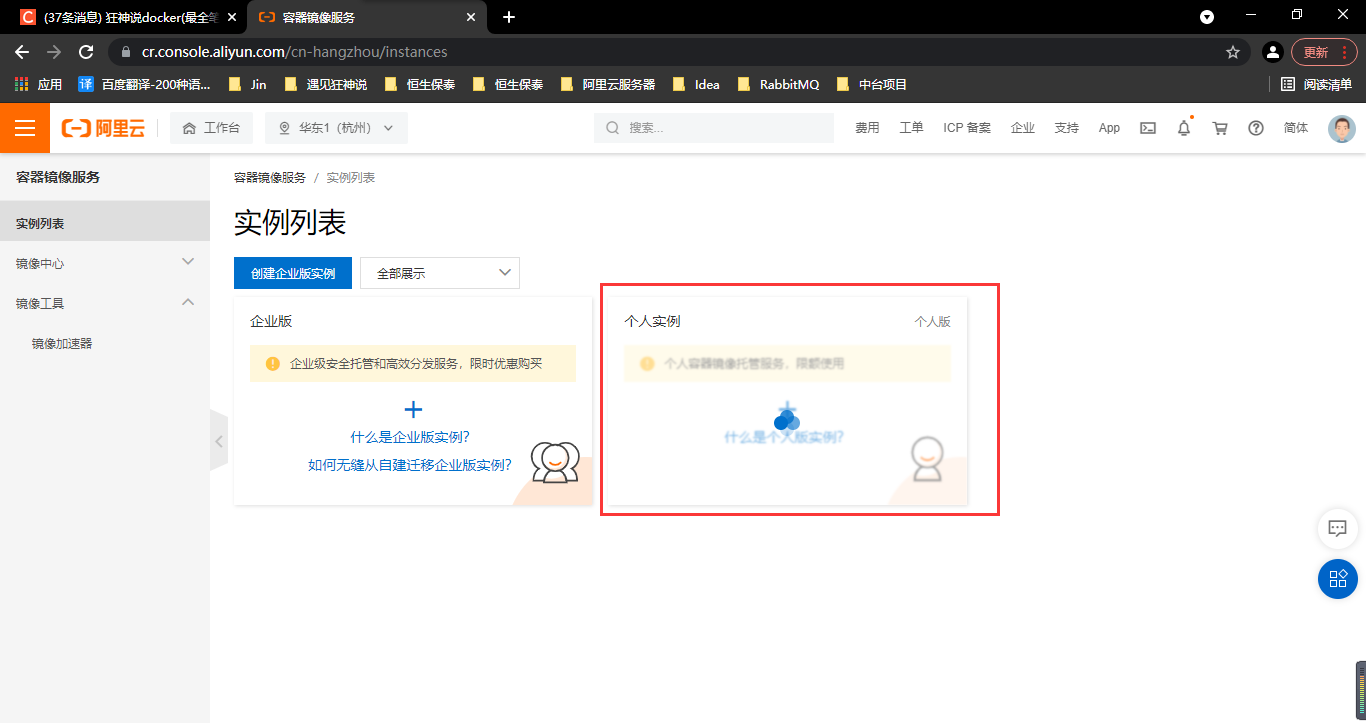Open the Chrome profile icon
The image size is (1366, 723).
[1272, 52]
